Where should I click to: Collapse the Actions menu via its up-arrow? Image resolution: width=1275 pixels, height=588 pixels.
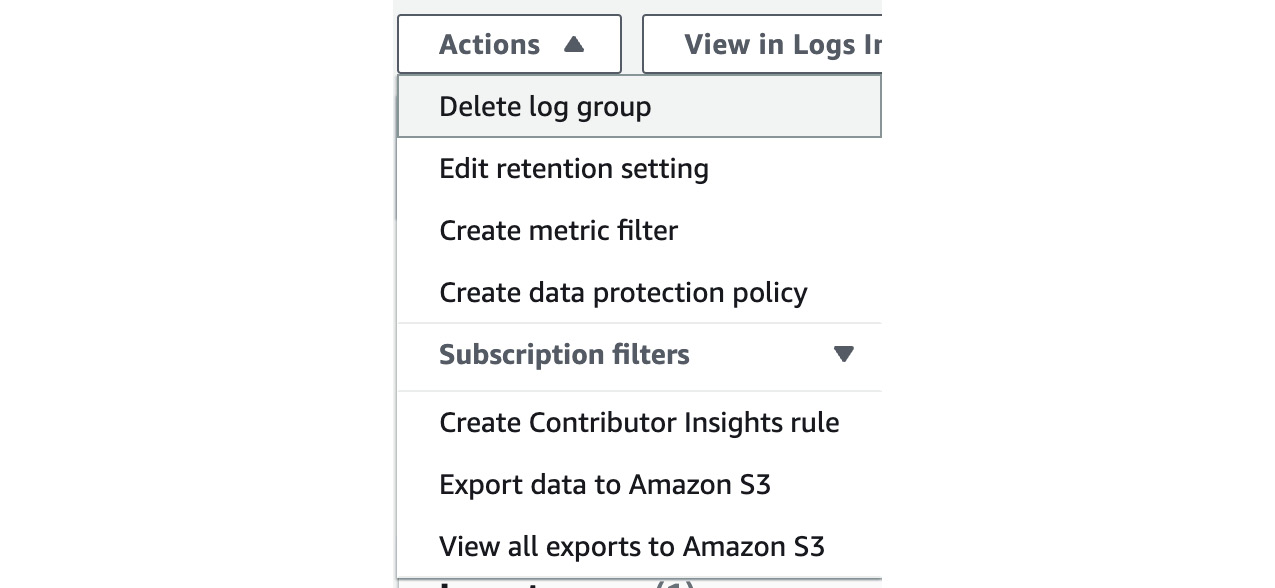573,44
